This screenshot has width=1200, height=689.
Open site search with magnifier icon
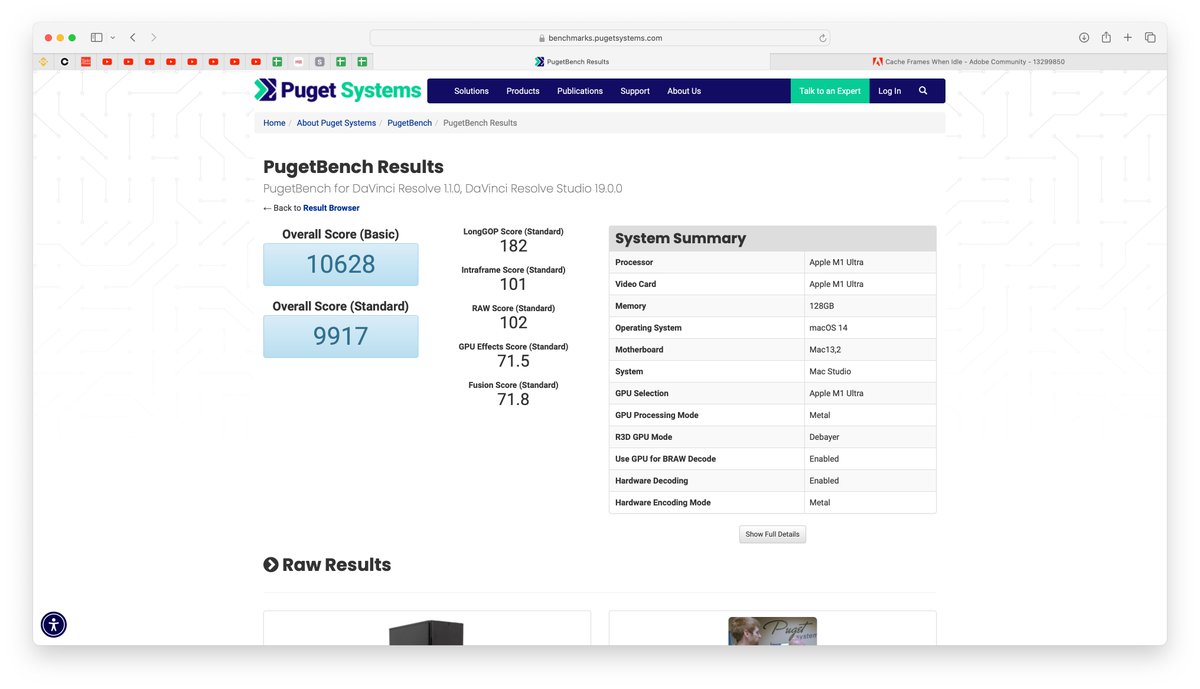click(x=923, y=91)
